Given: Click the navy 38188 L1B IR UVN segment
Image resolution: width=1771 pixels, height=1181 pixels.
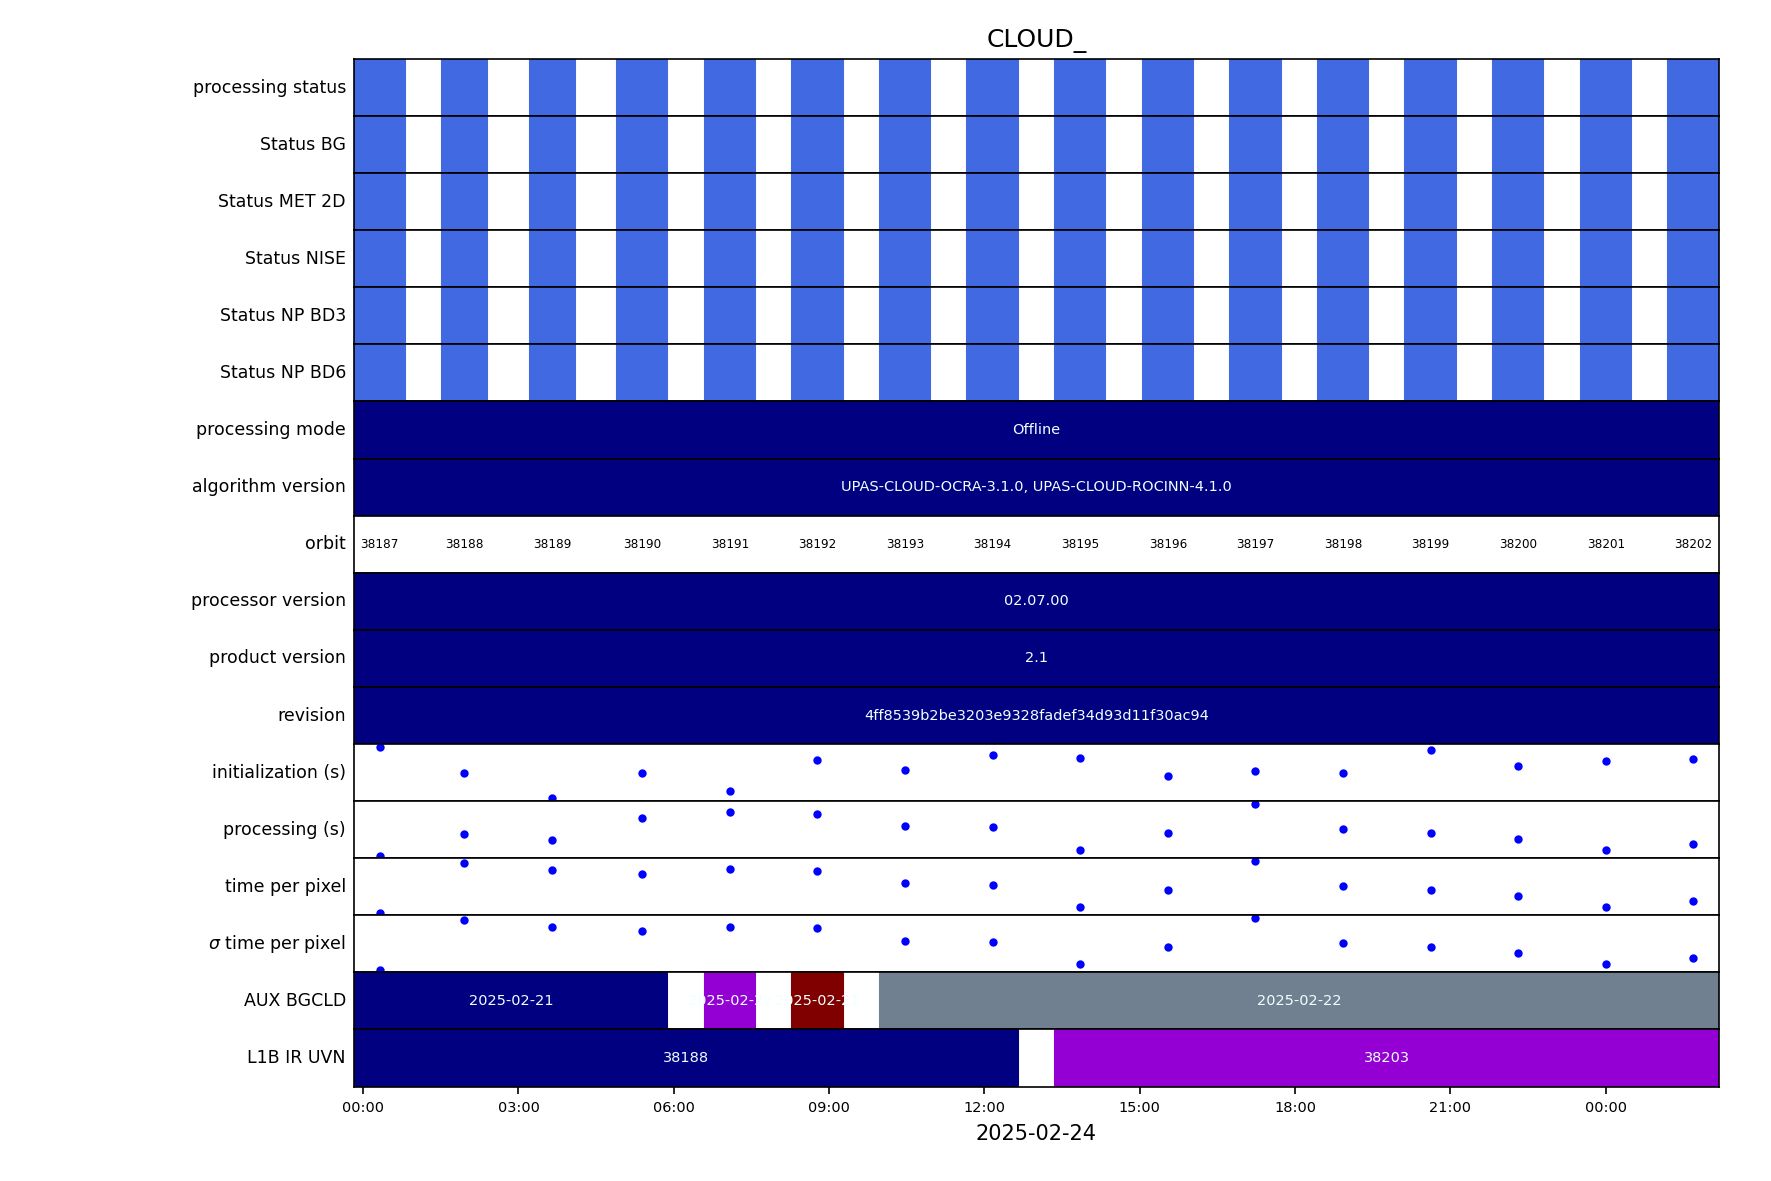Looking at the screenshot, I should click(685, 1058).
